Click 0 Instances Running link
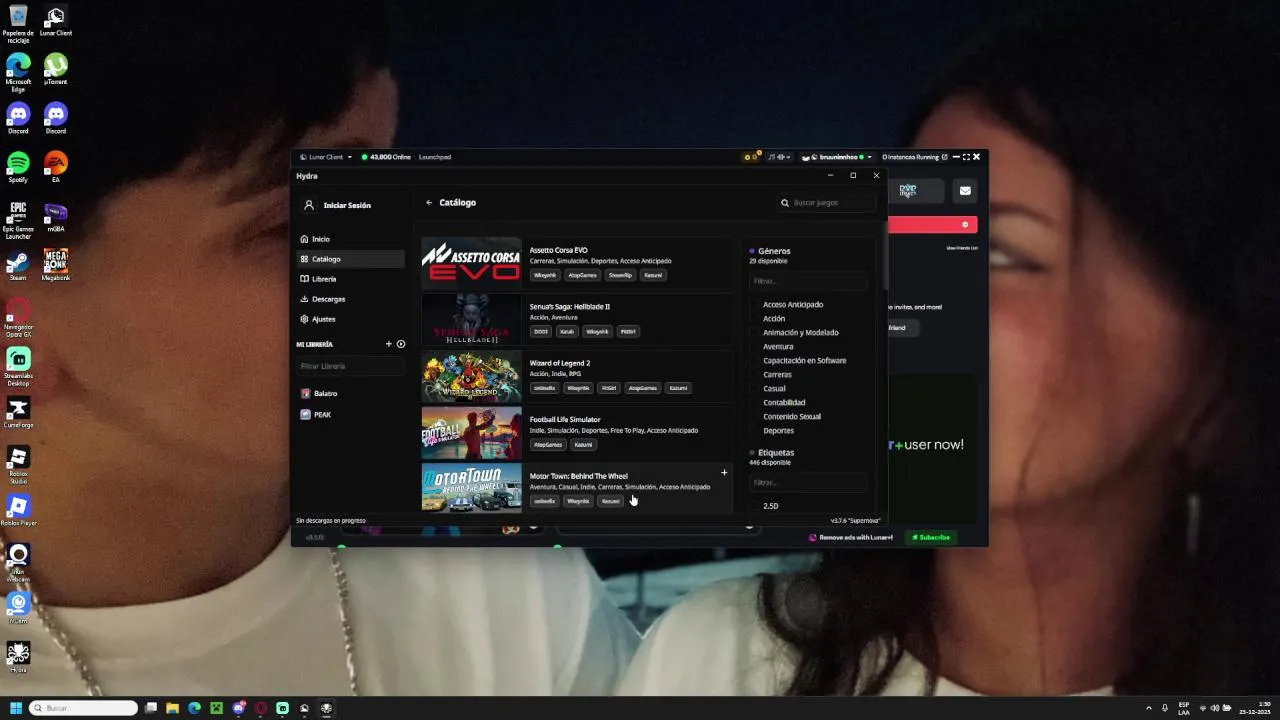 point(914,157)
